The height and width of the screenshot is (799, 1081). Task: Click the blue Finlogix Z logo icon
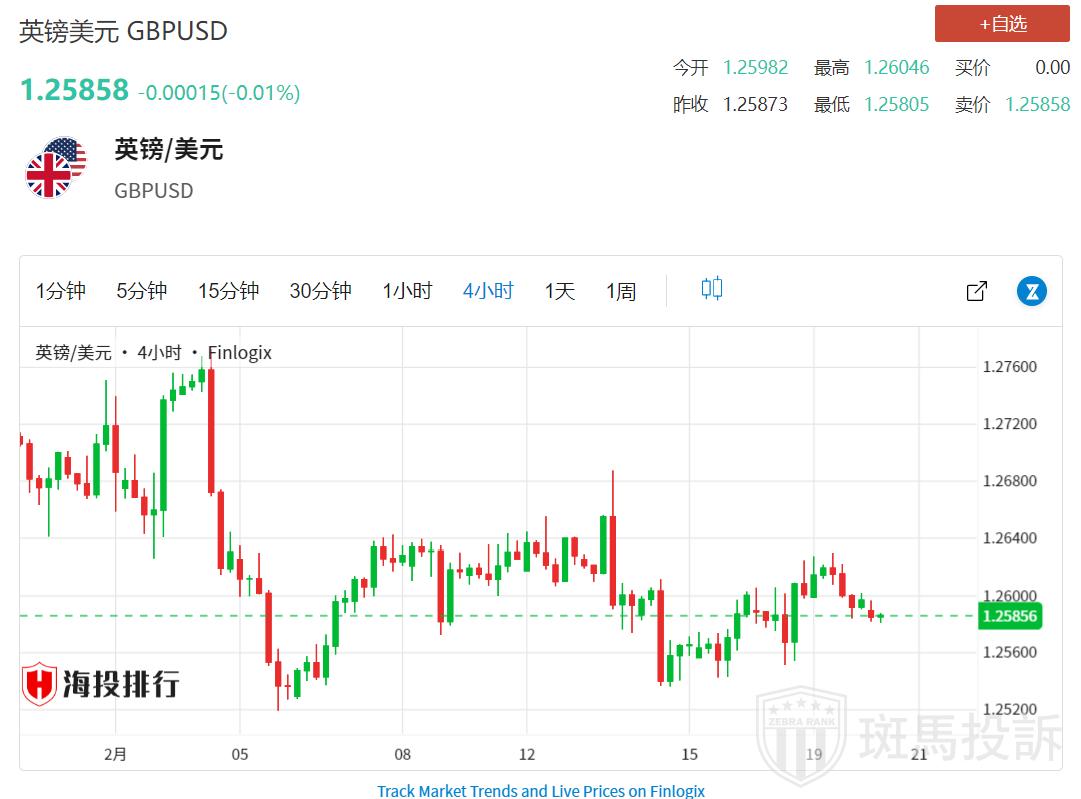(x=1031, y=291)
